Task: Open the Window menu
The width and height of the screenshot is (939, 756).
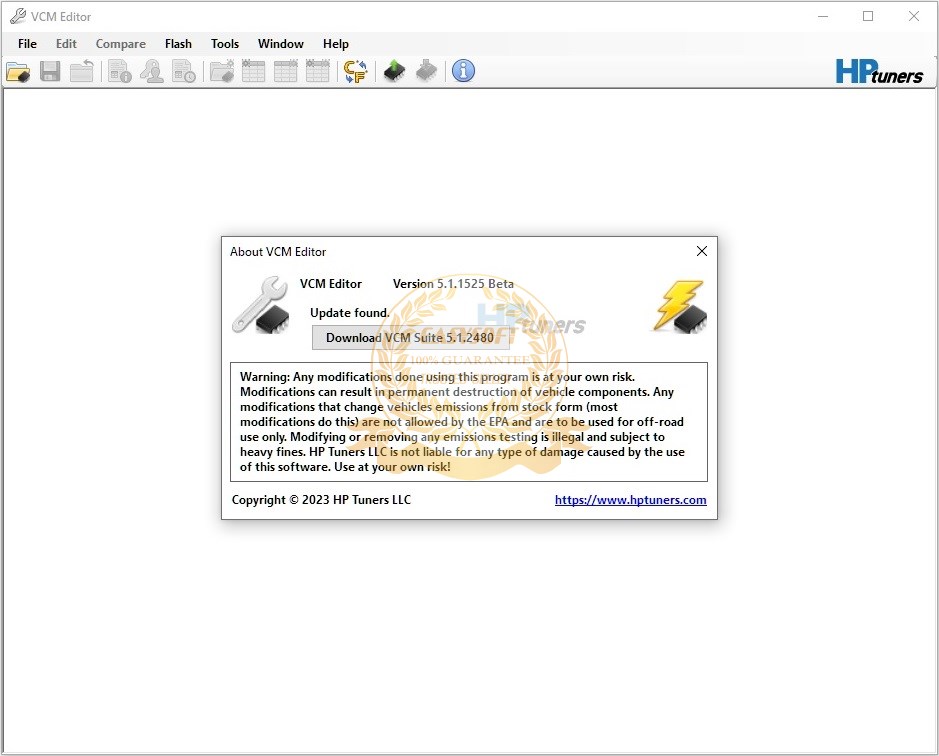Action: click(x=280, y=44)
